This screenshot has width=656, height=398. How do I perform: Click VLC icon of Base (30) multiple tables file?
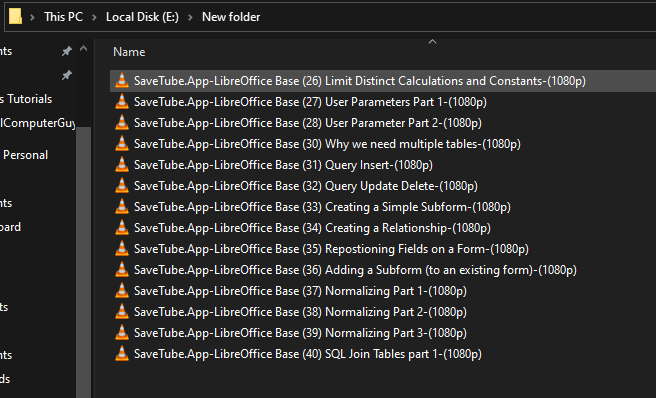122,144
